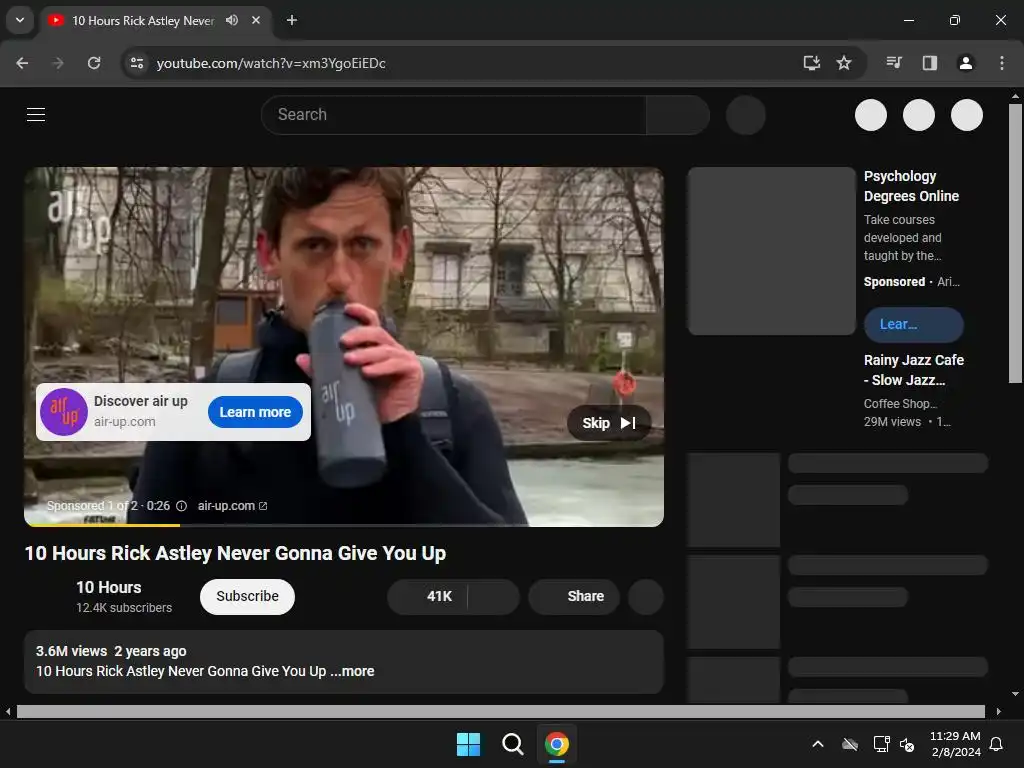Like the video showing 41K

point(428,596)
